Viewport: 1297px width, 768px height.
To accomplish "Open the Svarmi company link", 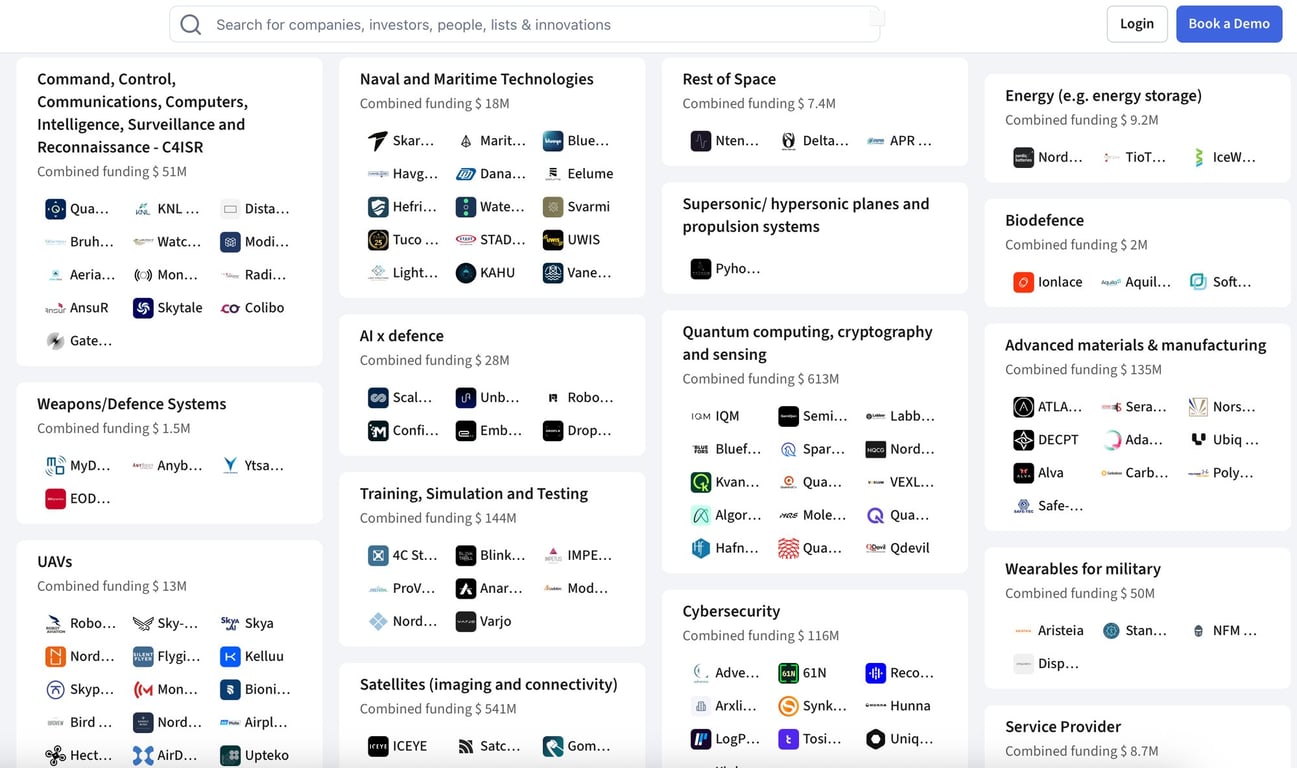I will coord(590,207).
